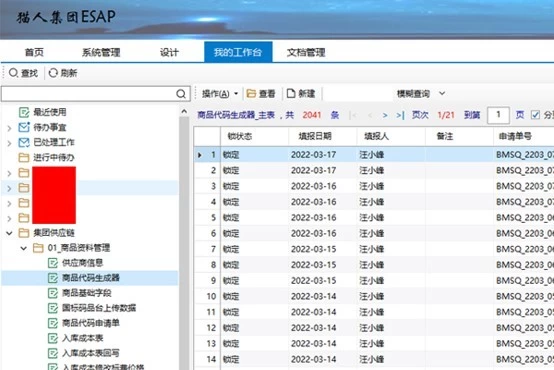554x370 pixels.
Task: Expand the 已处理工作 node
Action: [10, 143]
